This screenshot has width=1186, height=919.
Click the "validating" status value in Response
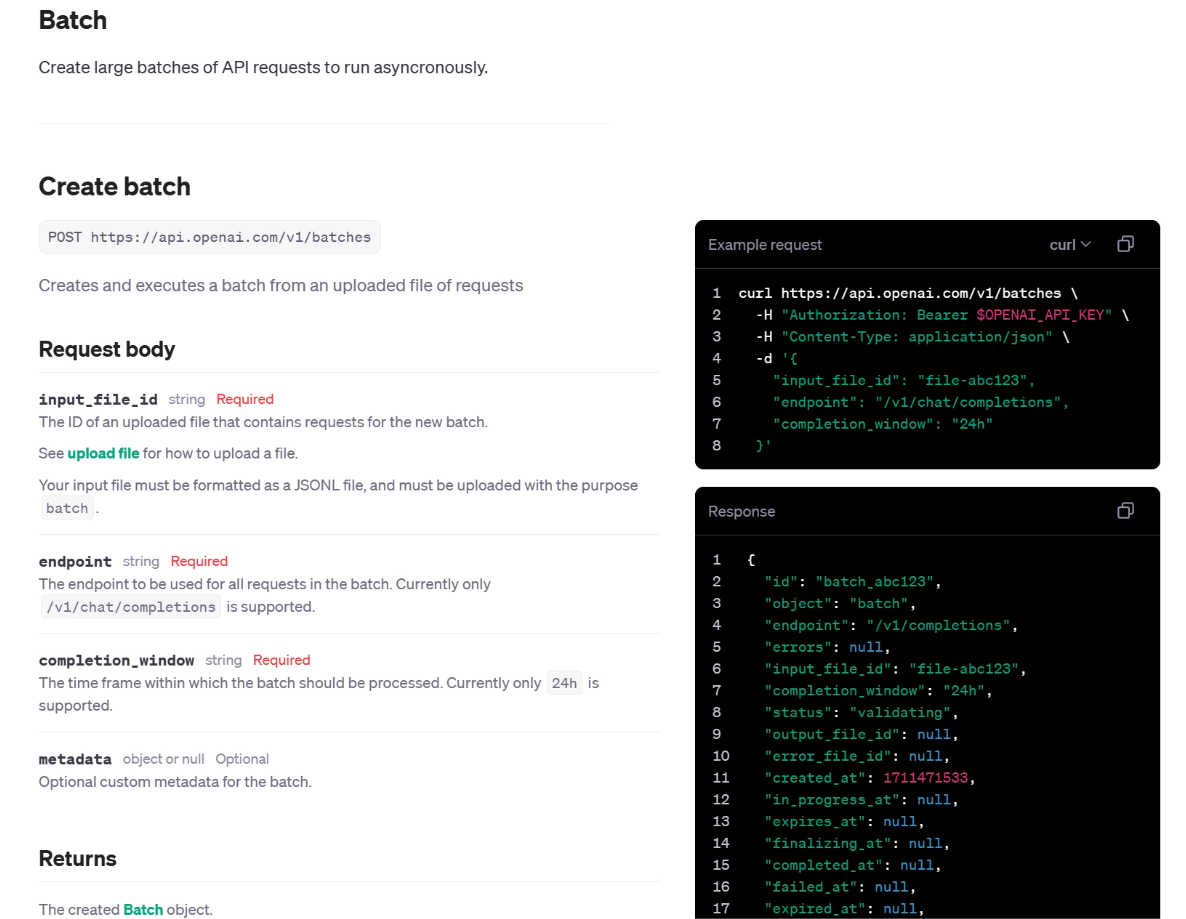coord(903,712)
